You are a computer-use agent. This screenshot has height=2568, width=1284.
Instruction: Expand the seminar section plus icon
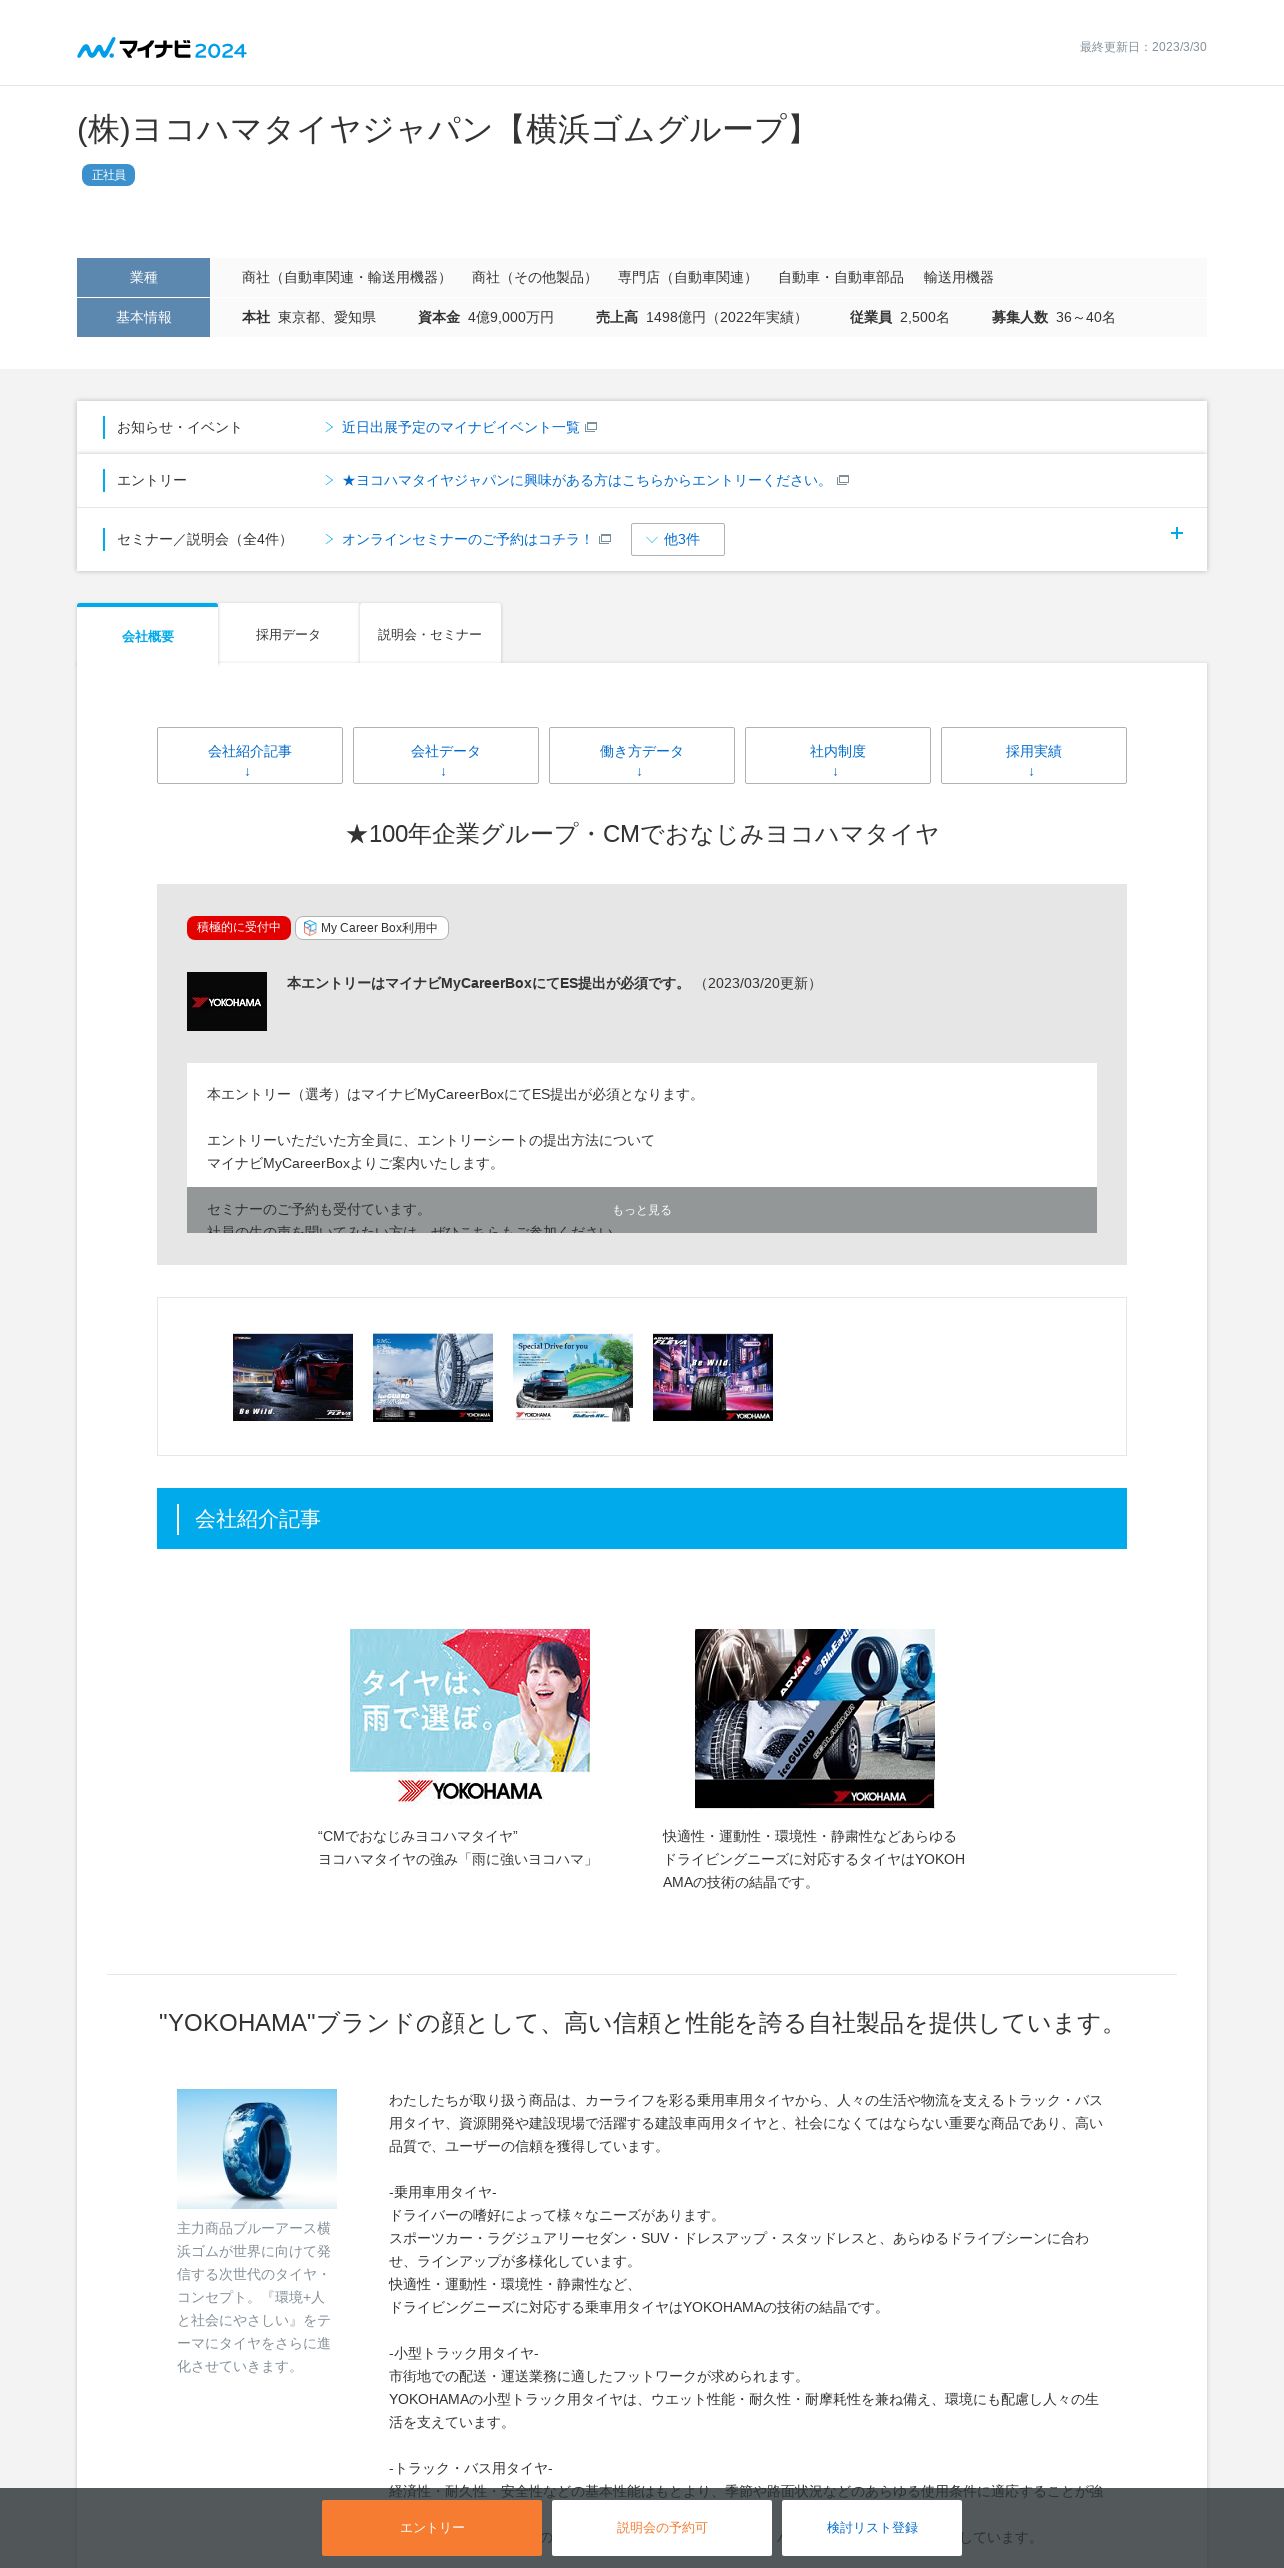click(x=1177, y=533)
